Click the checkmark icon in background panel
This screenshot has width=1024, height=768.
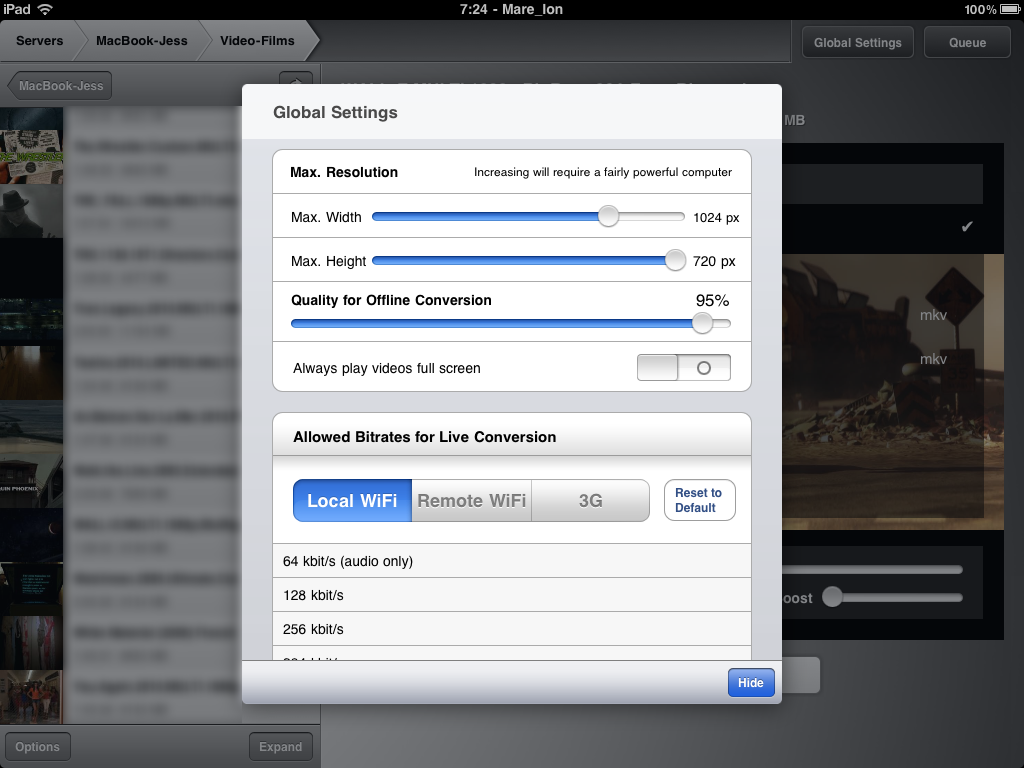pyautogui.click(x=967, y=226)
